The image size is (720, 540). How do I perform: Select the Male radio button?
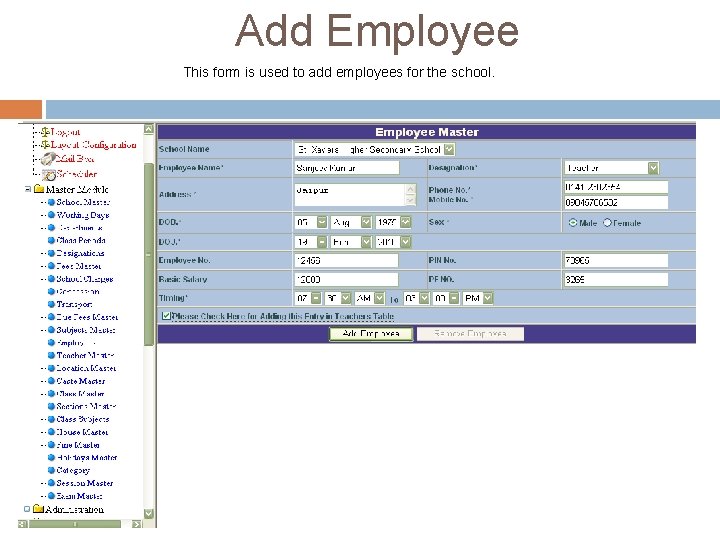[x=573, y=223]
